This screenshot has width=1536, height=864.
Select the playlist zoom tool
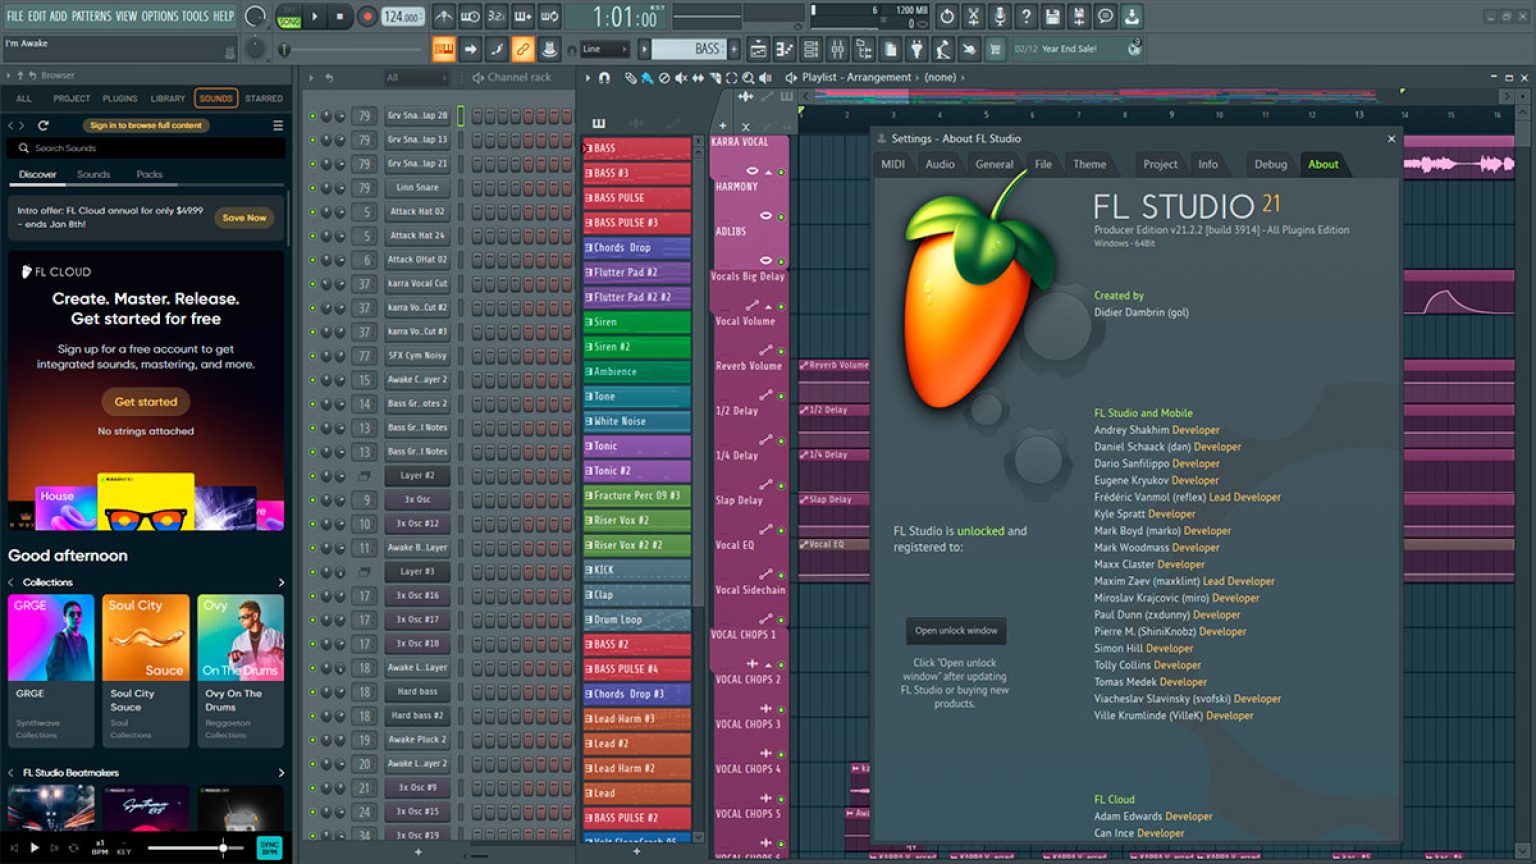[x=748, y=77]
